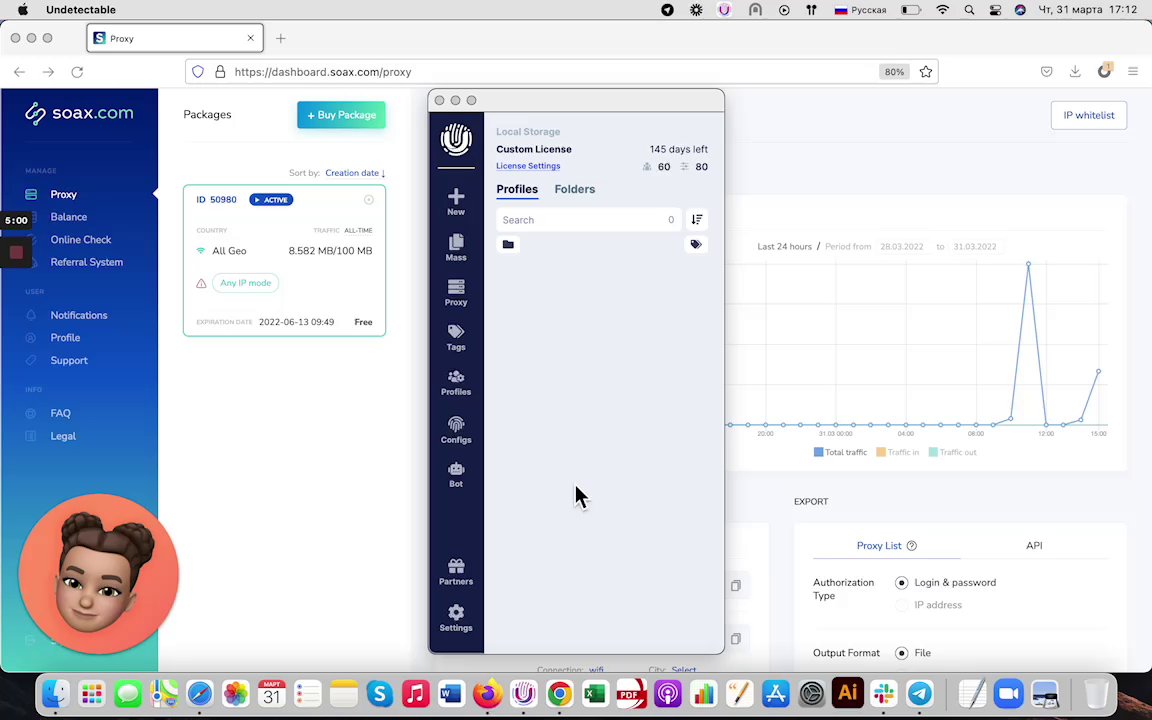Click the Undetectable logo icon
The width and height of the screenshot is (1152, 720).
[x=456, y=140]
